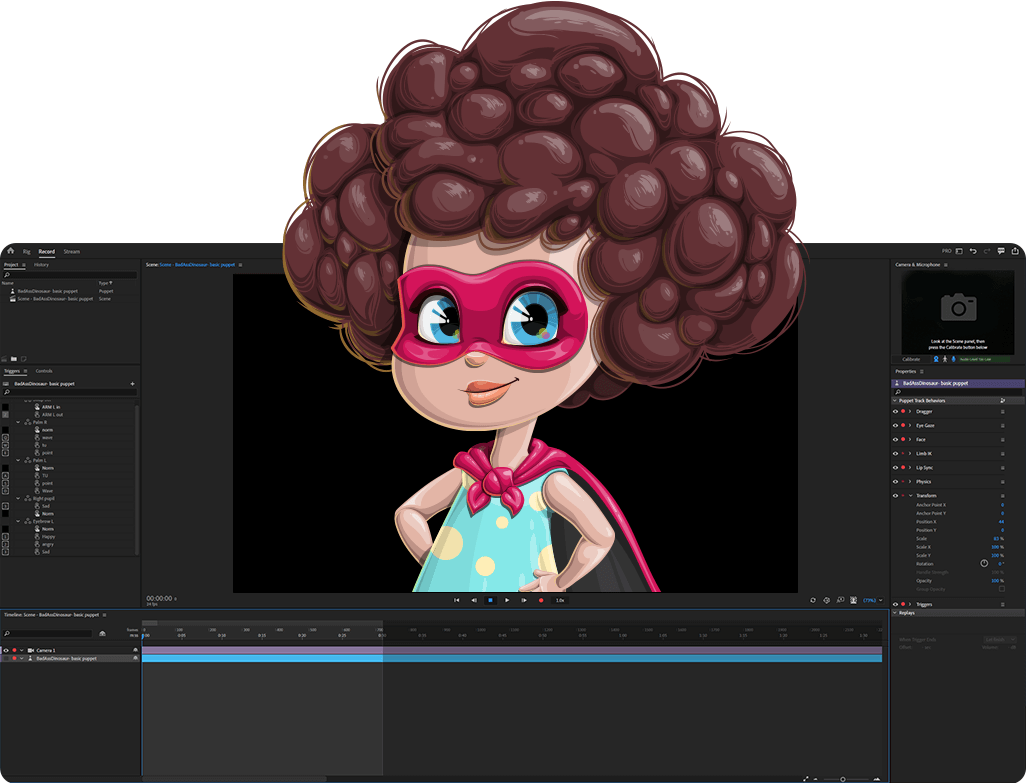Click the Play button in transport controls
The image size is (1026, 783).
(x=507, y=600)
